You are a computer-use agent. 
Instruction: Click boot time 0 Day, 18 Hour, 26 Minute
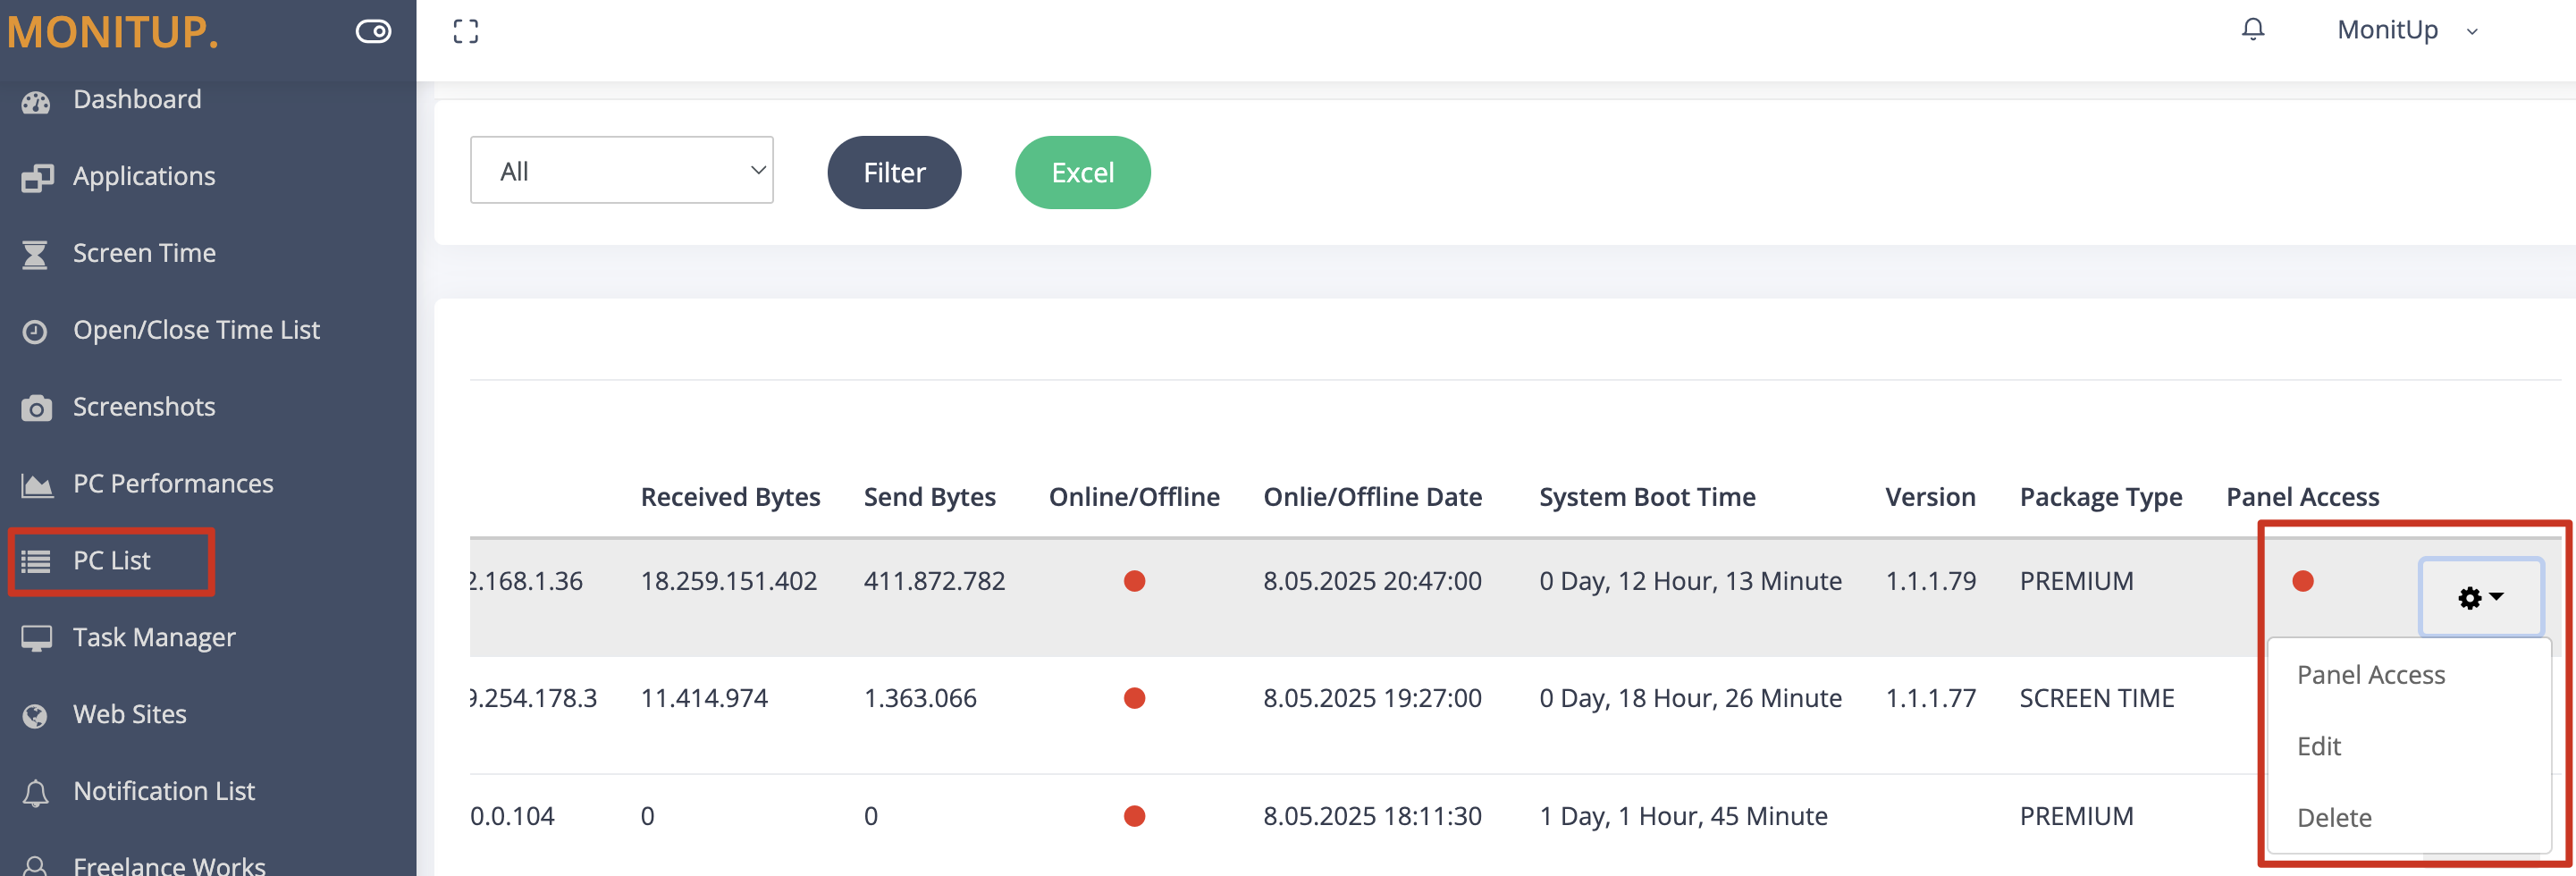pyautogui.click(x=1690, y=698)
